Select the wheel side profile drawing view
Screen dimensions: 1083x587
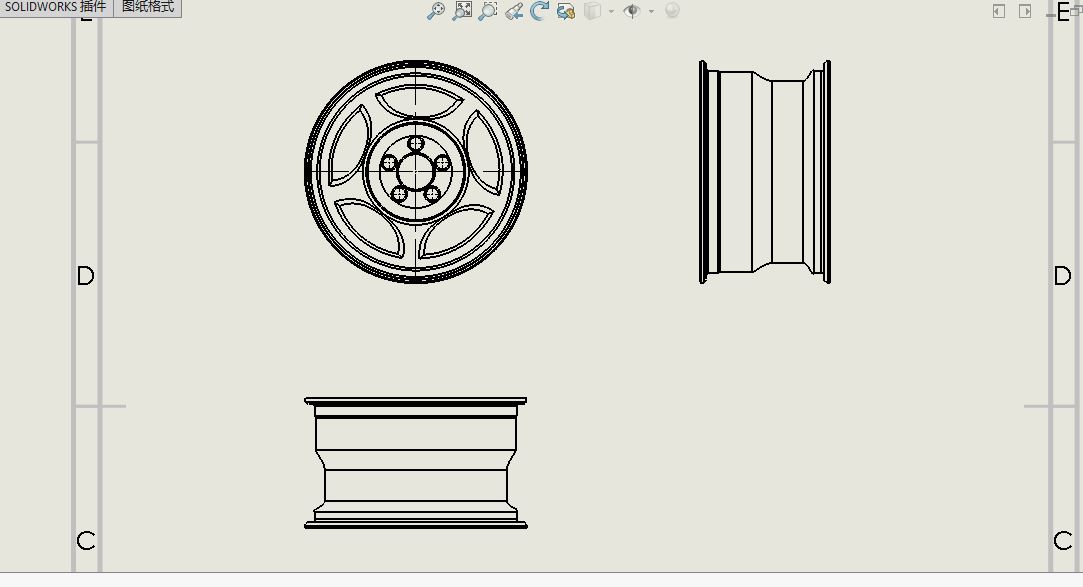(765, 172)
